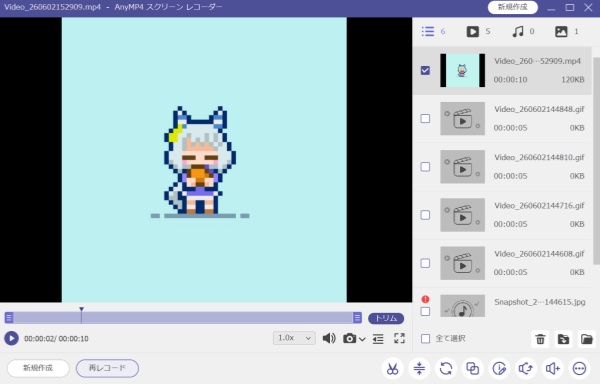
Task: Check the Video_260602144716.gif checkbox
Action: pos(425,215)
